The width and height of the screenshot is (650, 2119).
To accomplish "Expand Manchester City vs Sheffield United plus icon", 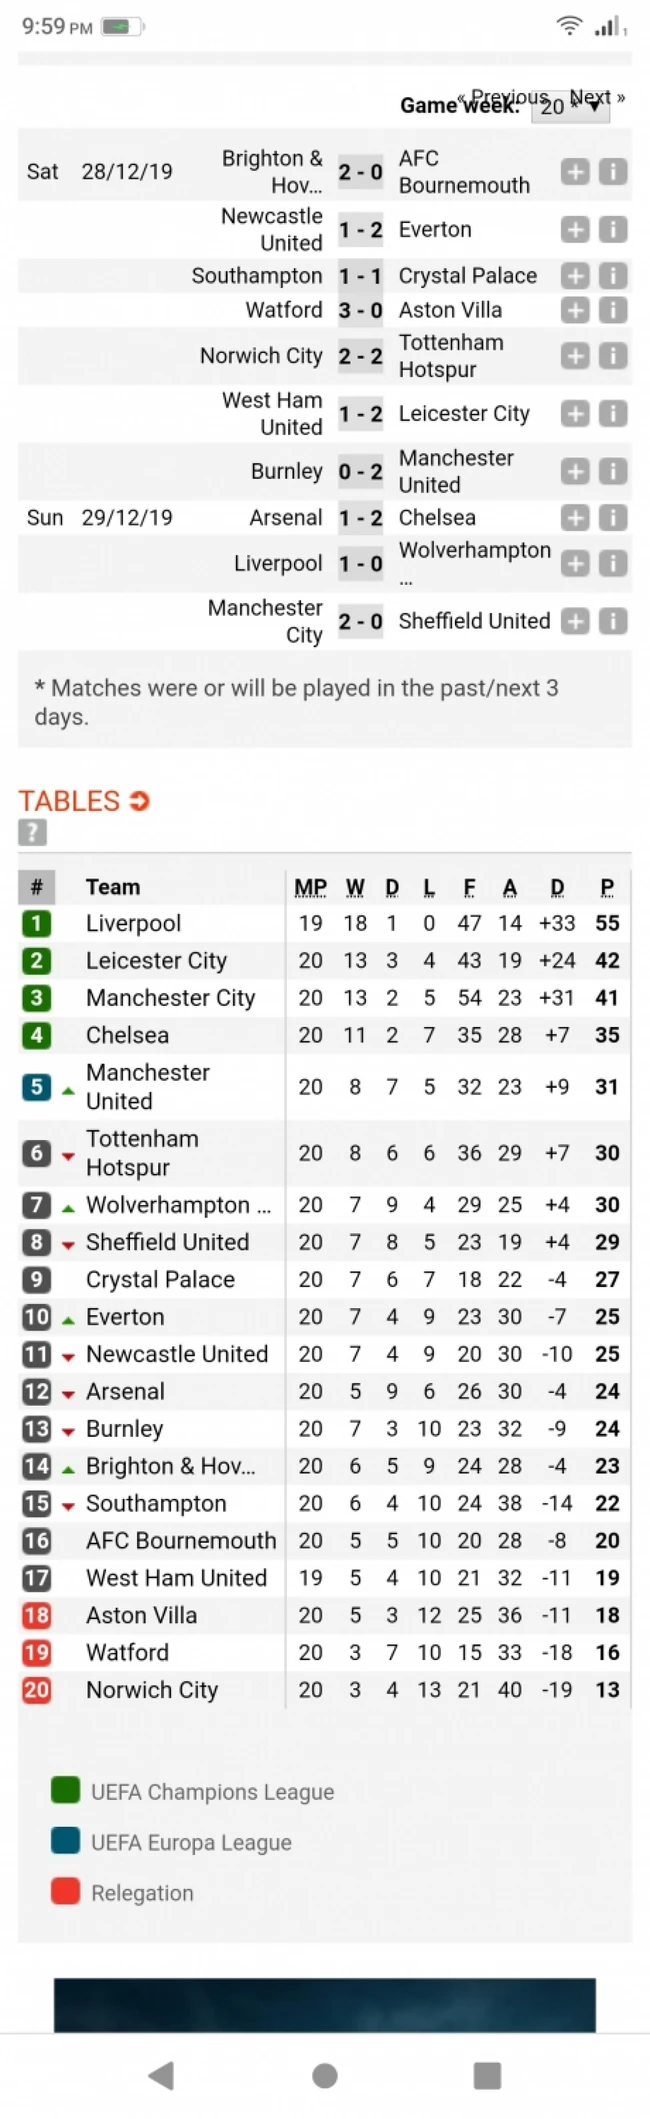I will pos(575,622).
